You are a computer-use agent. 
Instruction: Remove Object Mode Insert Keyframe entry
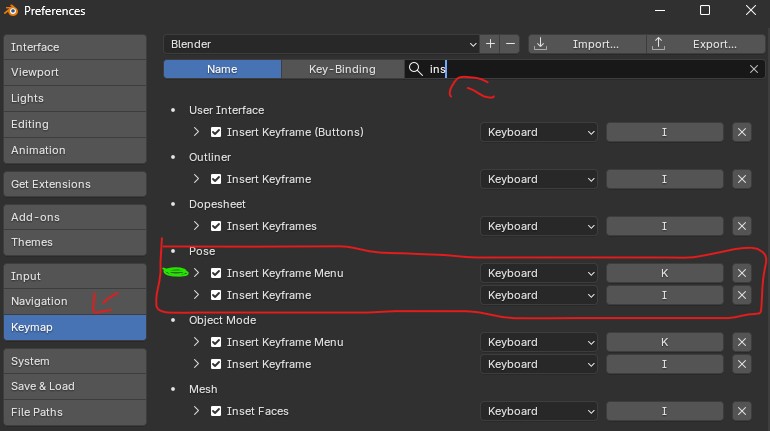pyautogui.click(x=742, y=364)
